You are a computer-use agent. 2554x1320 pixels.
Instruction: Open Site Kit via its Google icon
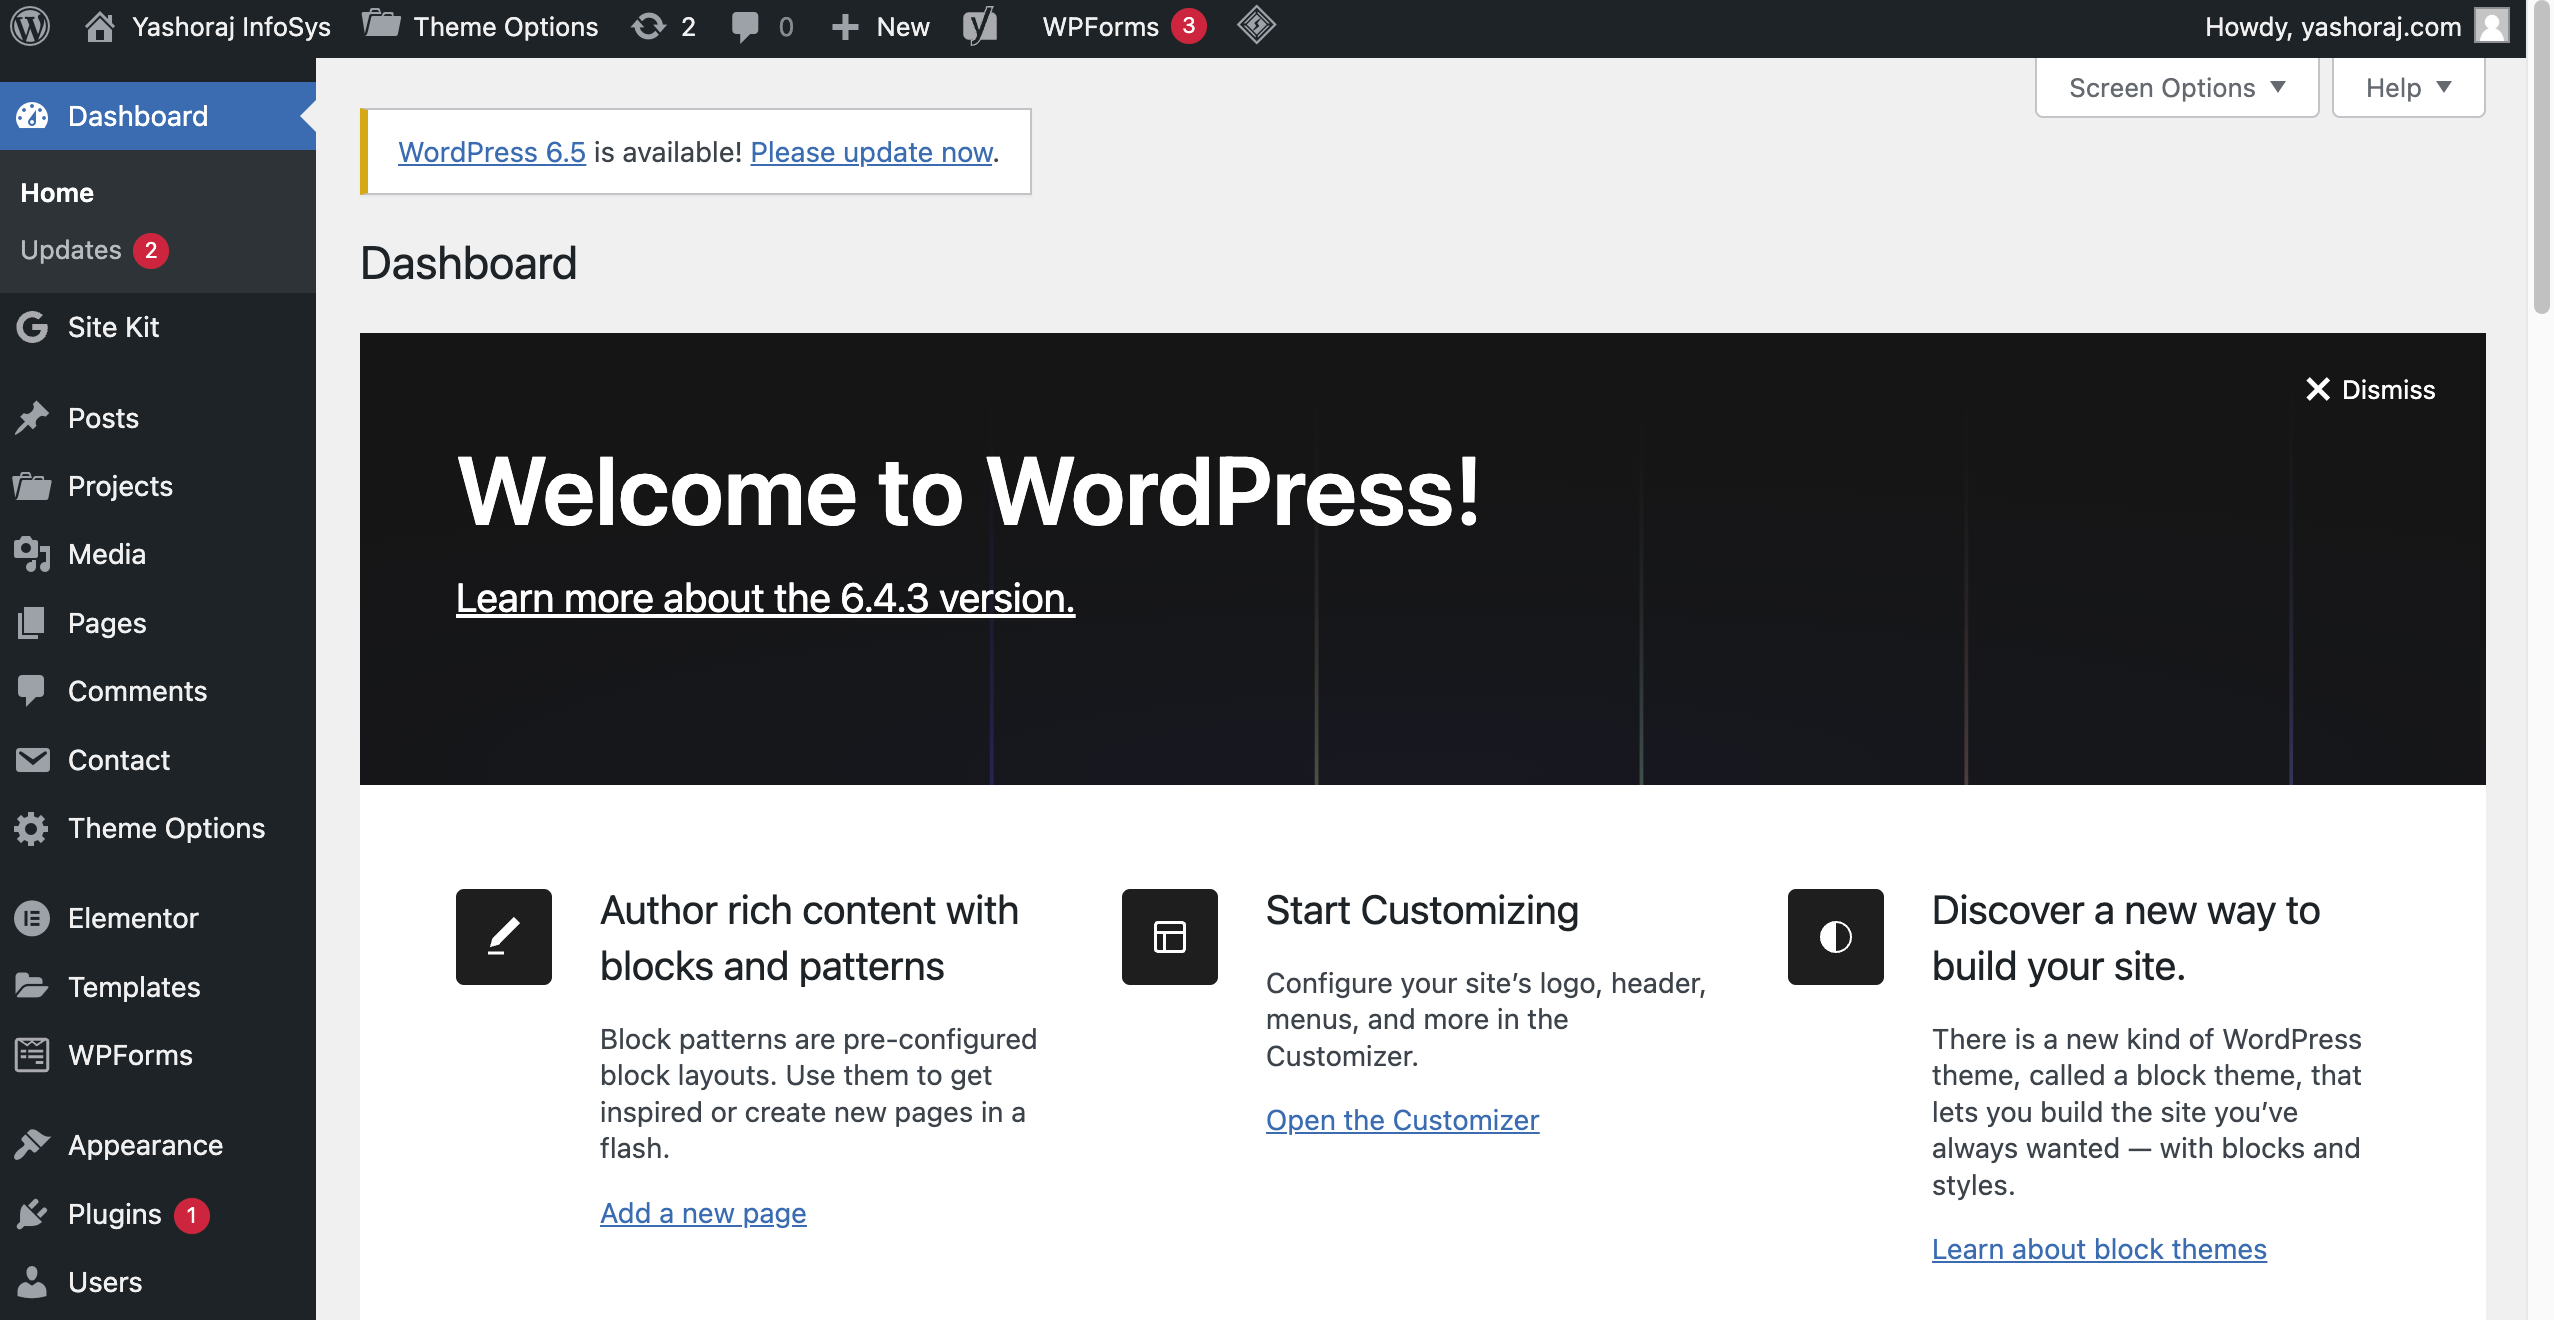point(32,327)
